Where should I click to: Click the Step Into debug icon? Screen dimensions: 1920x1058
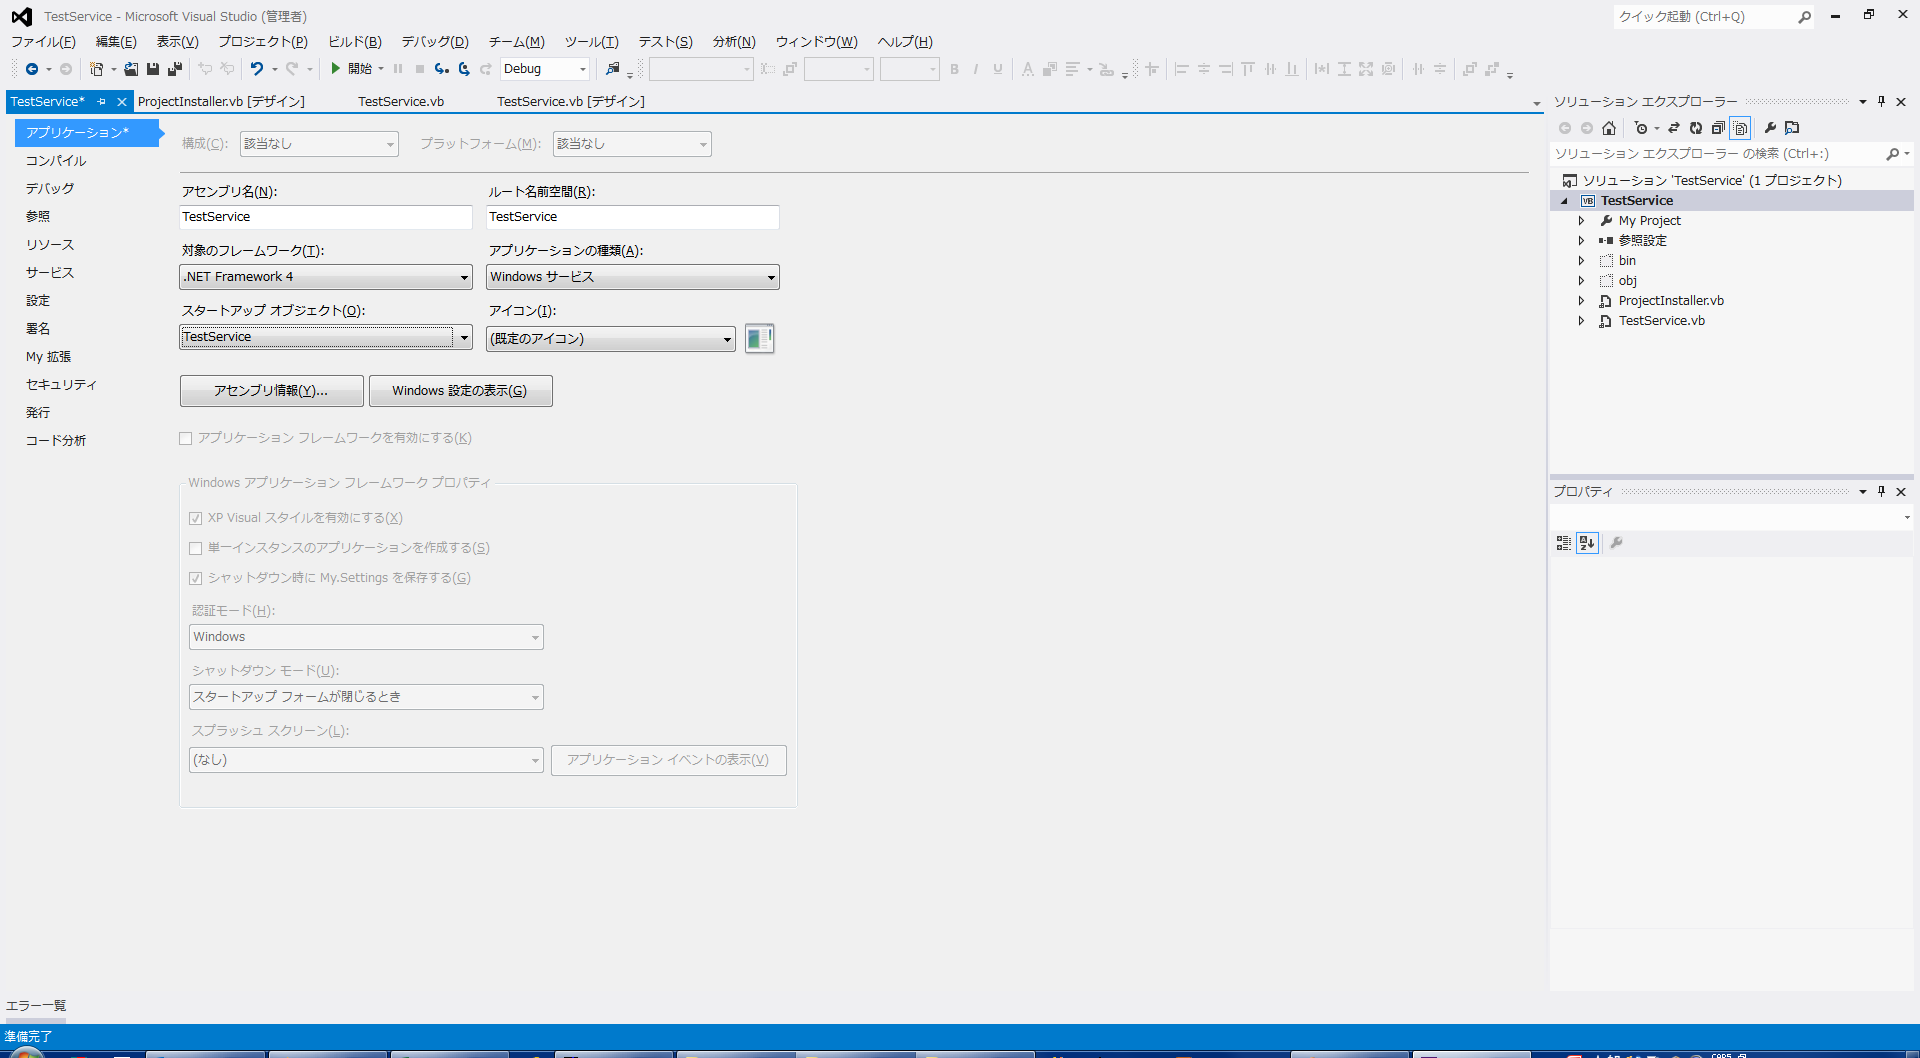coord(441,69)
